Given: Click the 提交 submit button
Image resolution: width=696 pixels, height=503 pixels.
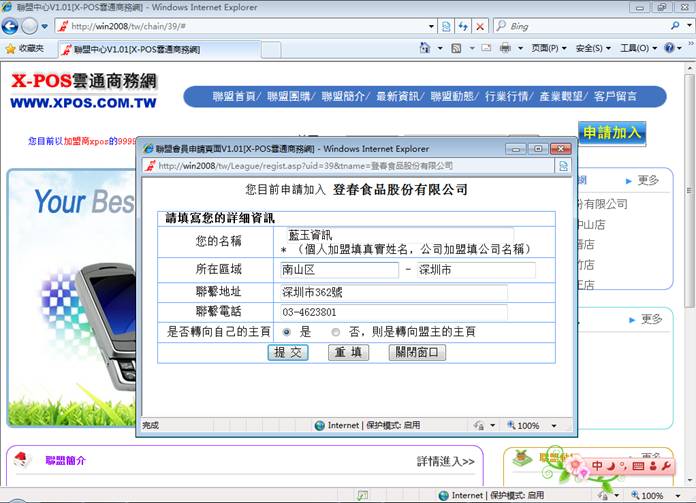Looking at the screenshot, I should pyautogui.click(x=288, y=353).
